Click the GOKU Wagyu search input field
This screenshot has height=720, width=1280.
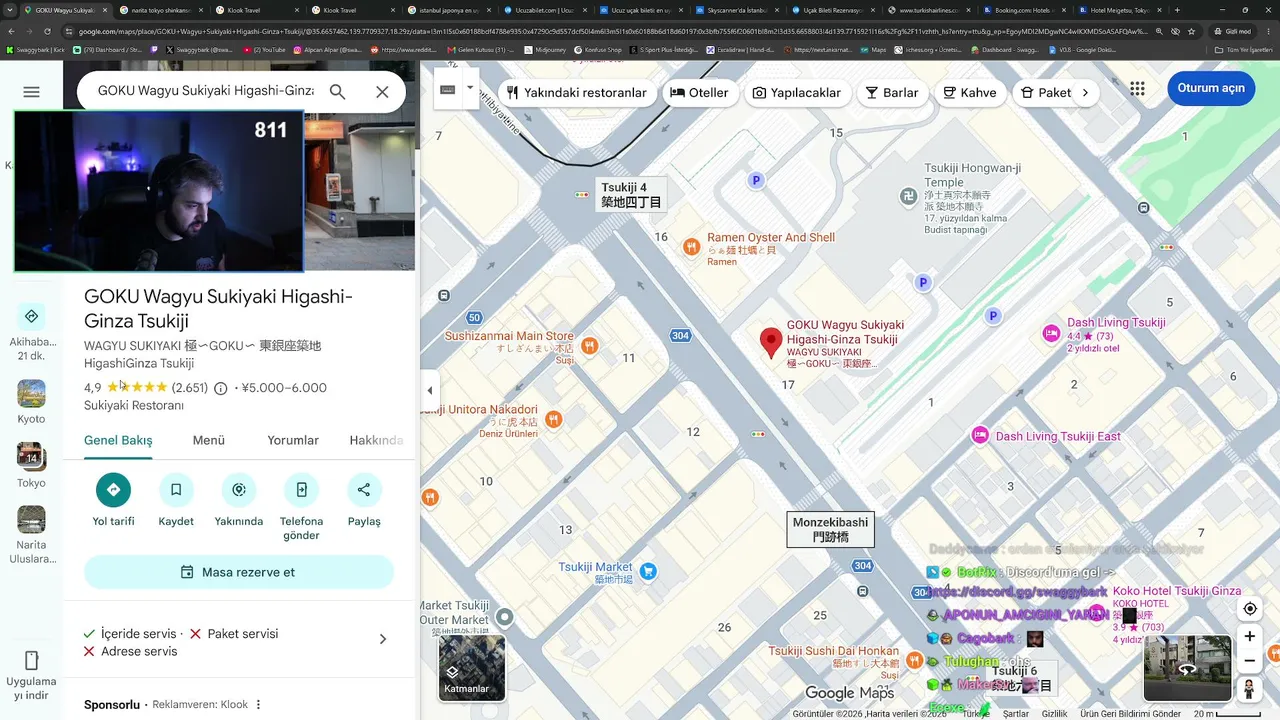[x=205, y=91]
